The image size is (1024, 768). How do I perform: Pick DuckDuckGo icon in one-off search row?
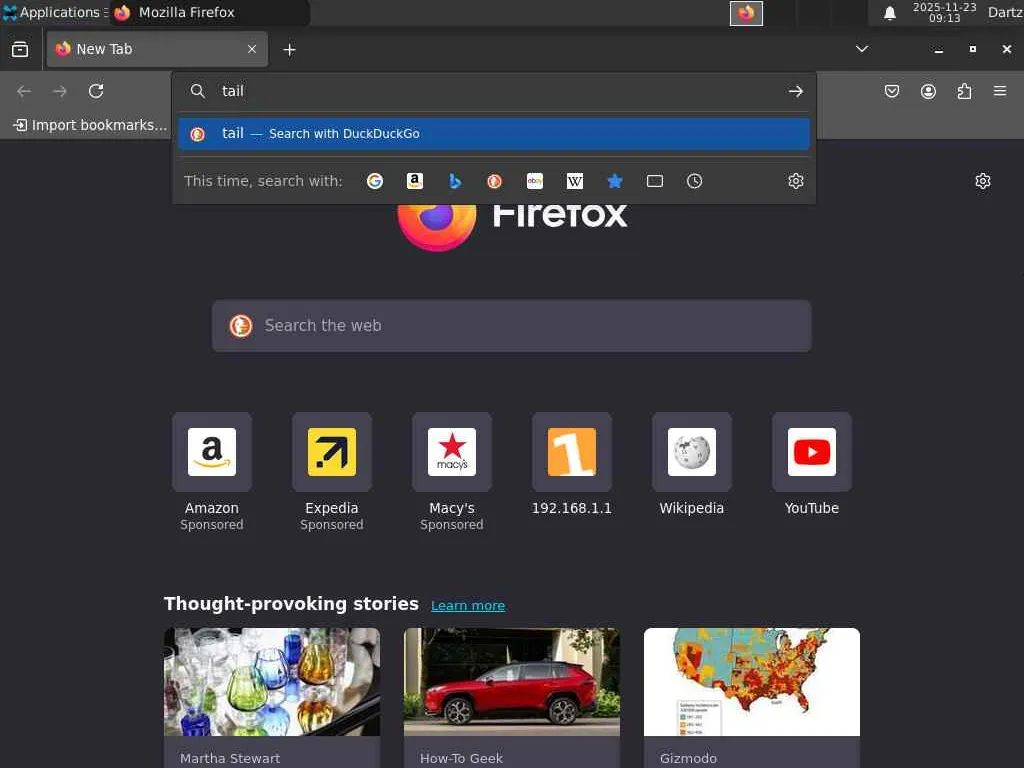[x=495, y=181]
